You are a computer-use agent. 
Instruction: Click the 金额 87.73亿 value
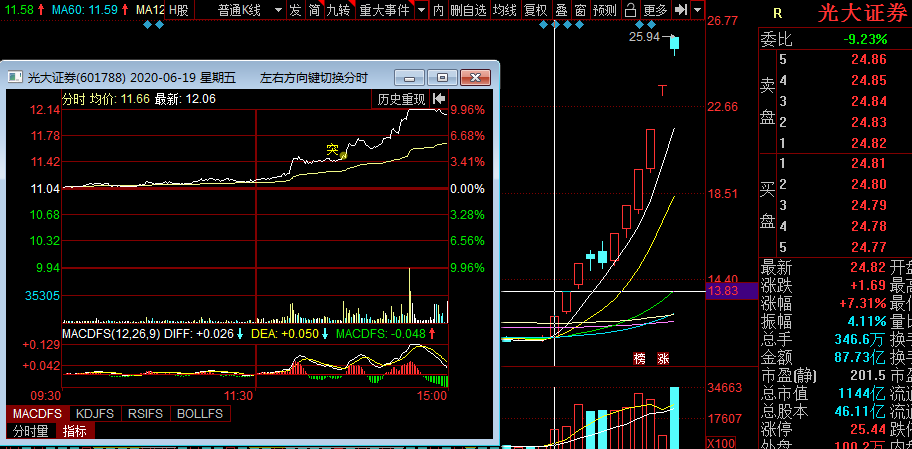(x=860, y=357)
